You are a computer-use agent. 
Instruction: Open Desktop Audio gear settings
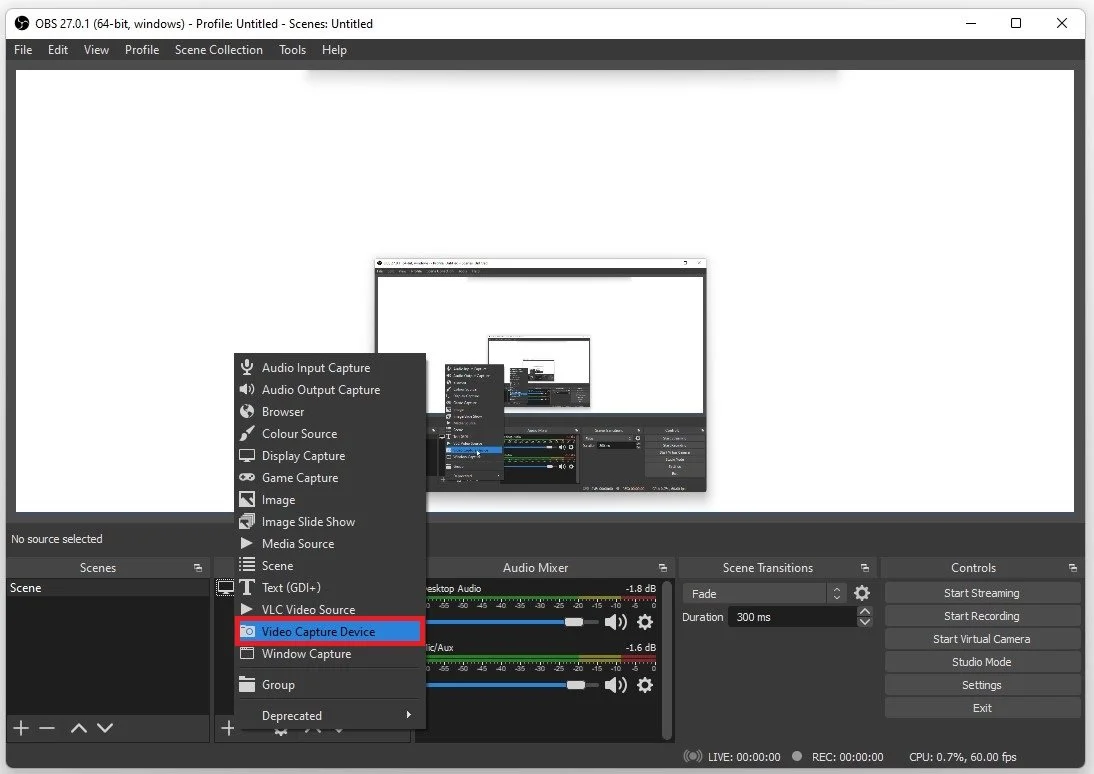[645, 622]
